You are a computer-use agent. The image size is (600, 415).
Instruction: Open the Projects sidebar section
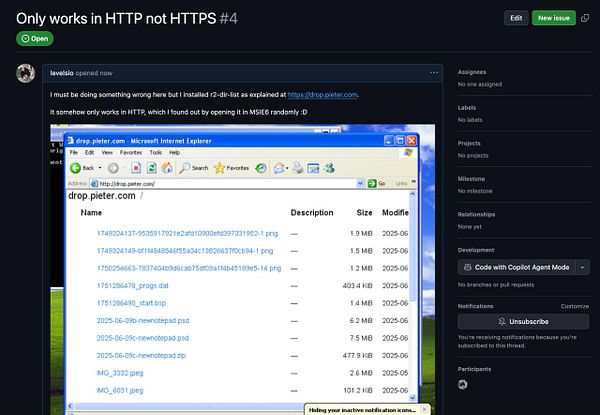[469, 143]
